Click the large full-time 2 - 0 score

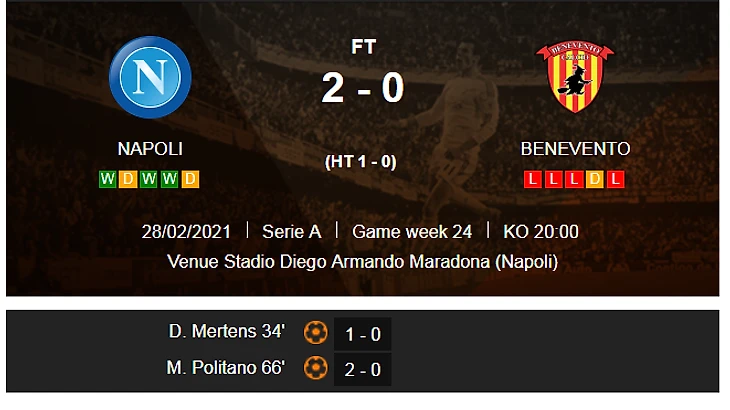tap(362, 88)
